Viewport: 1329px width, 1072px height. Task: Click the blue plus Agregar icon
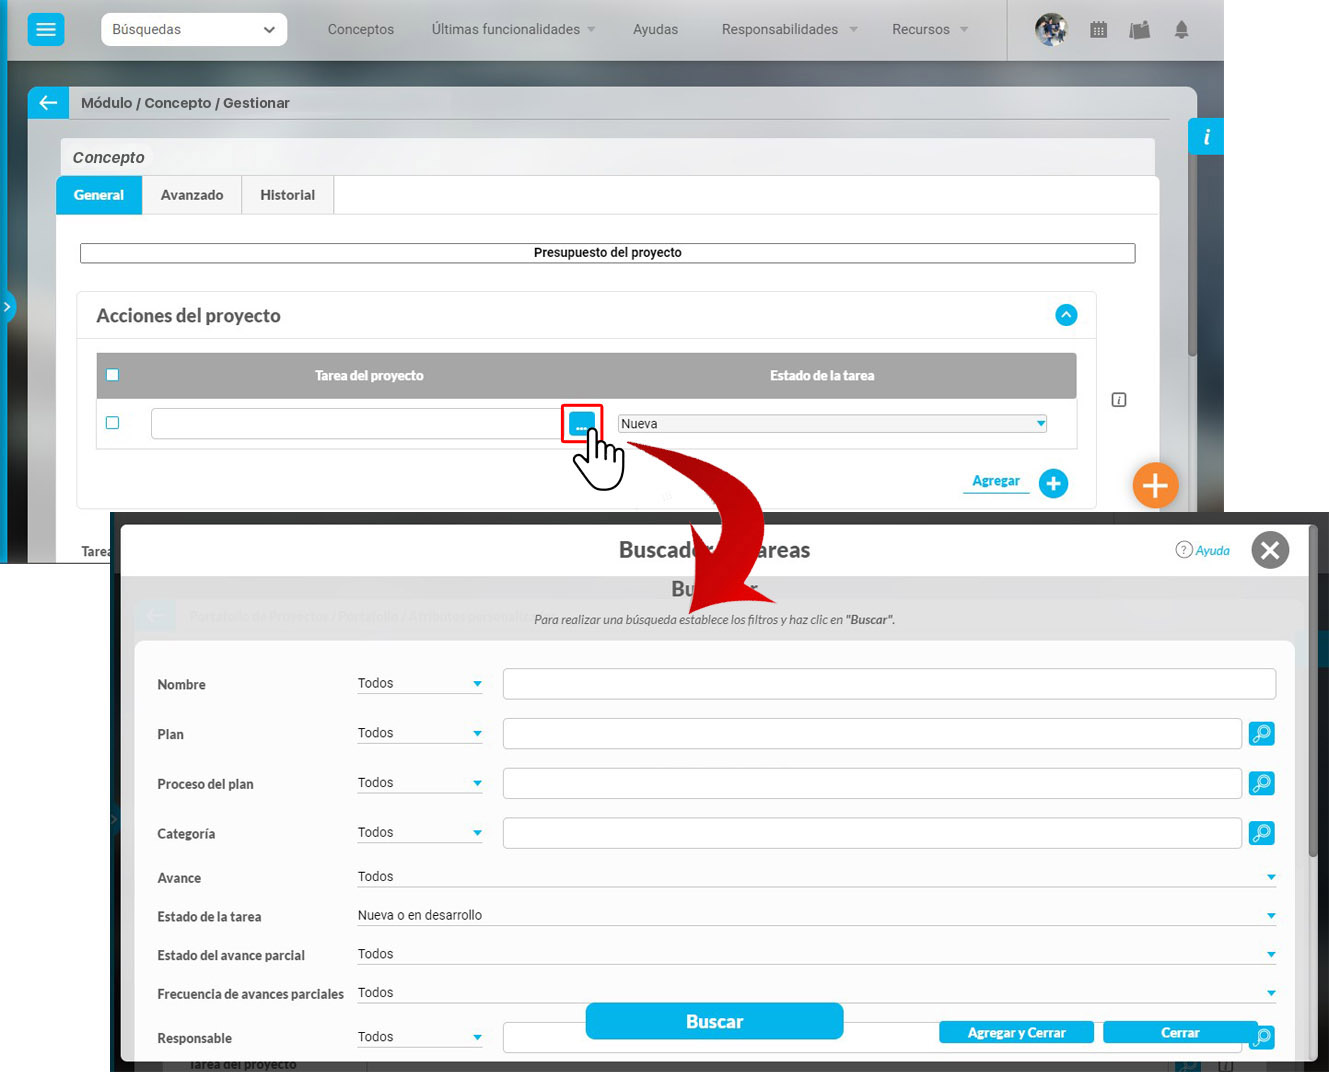(x=1053, y=484)
